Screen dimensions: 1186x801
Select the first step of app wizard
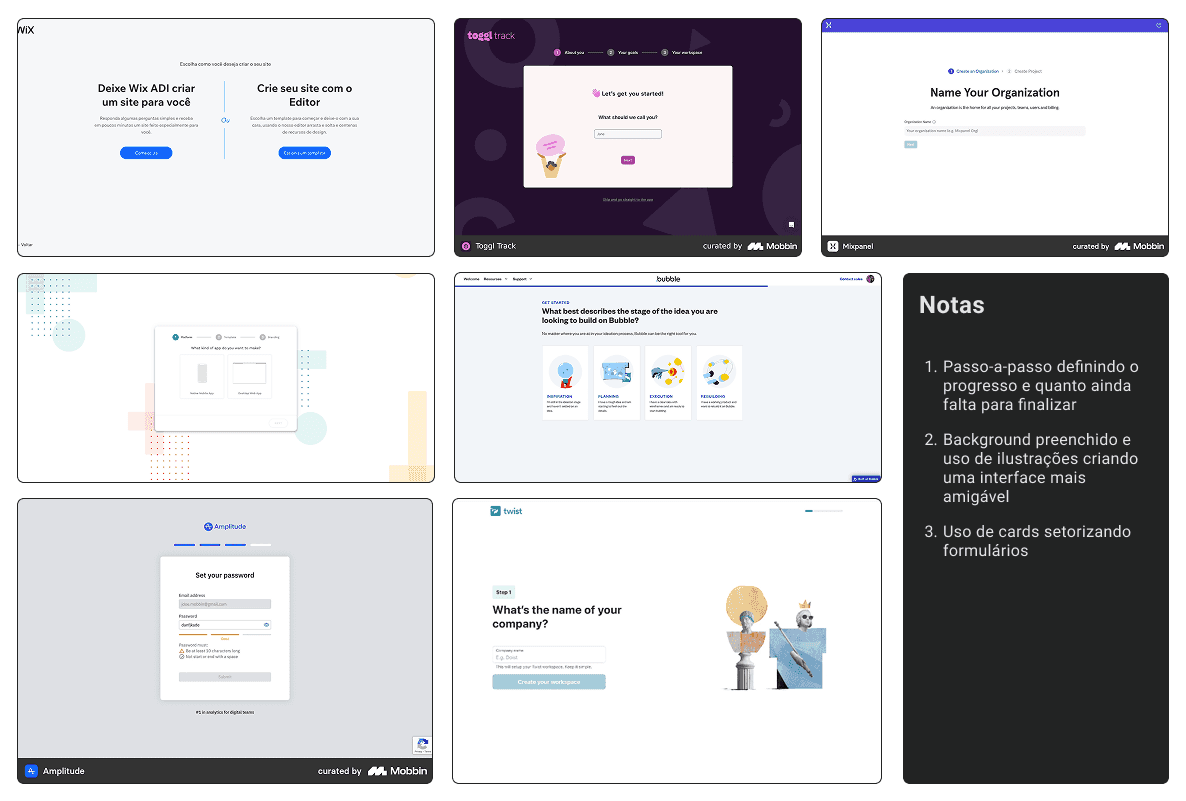tap(182, 337)
